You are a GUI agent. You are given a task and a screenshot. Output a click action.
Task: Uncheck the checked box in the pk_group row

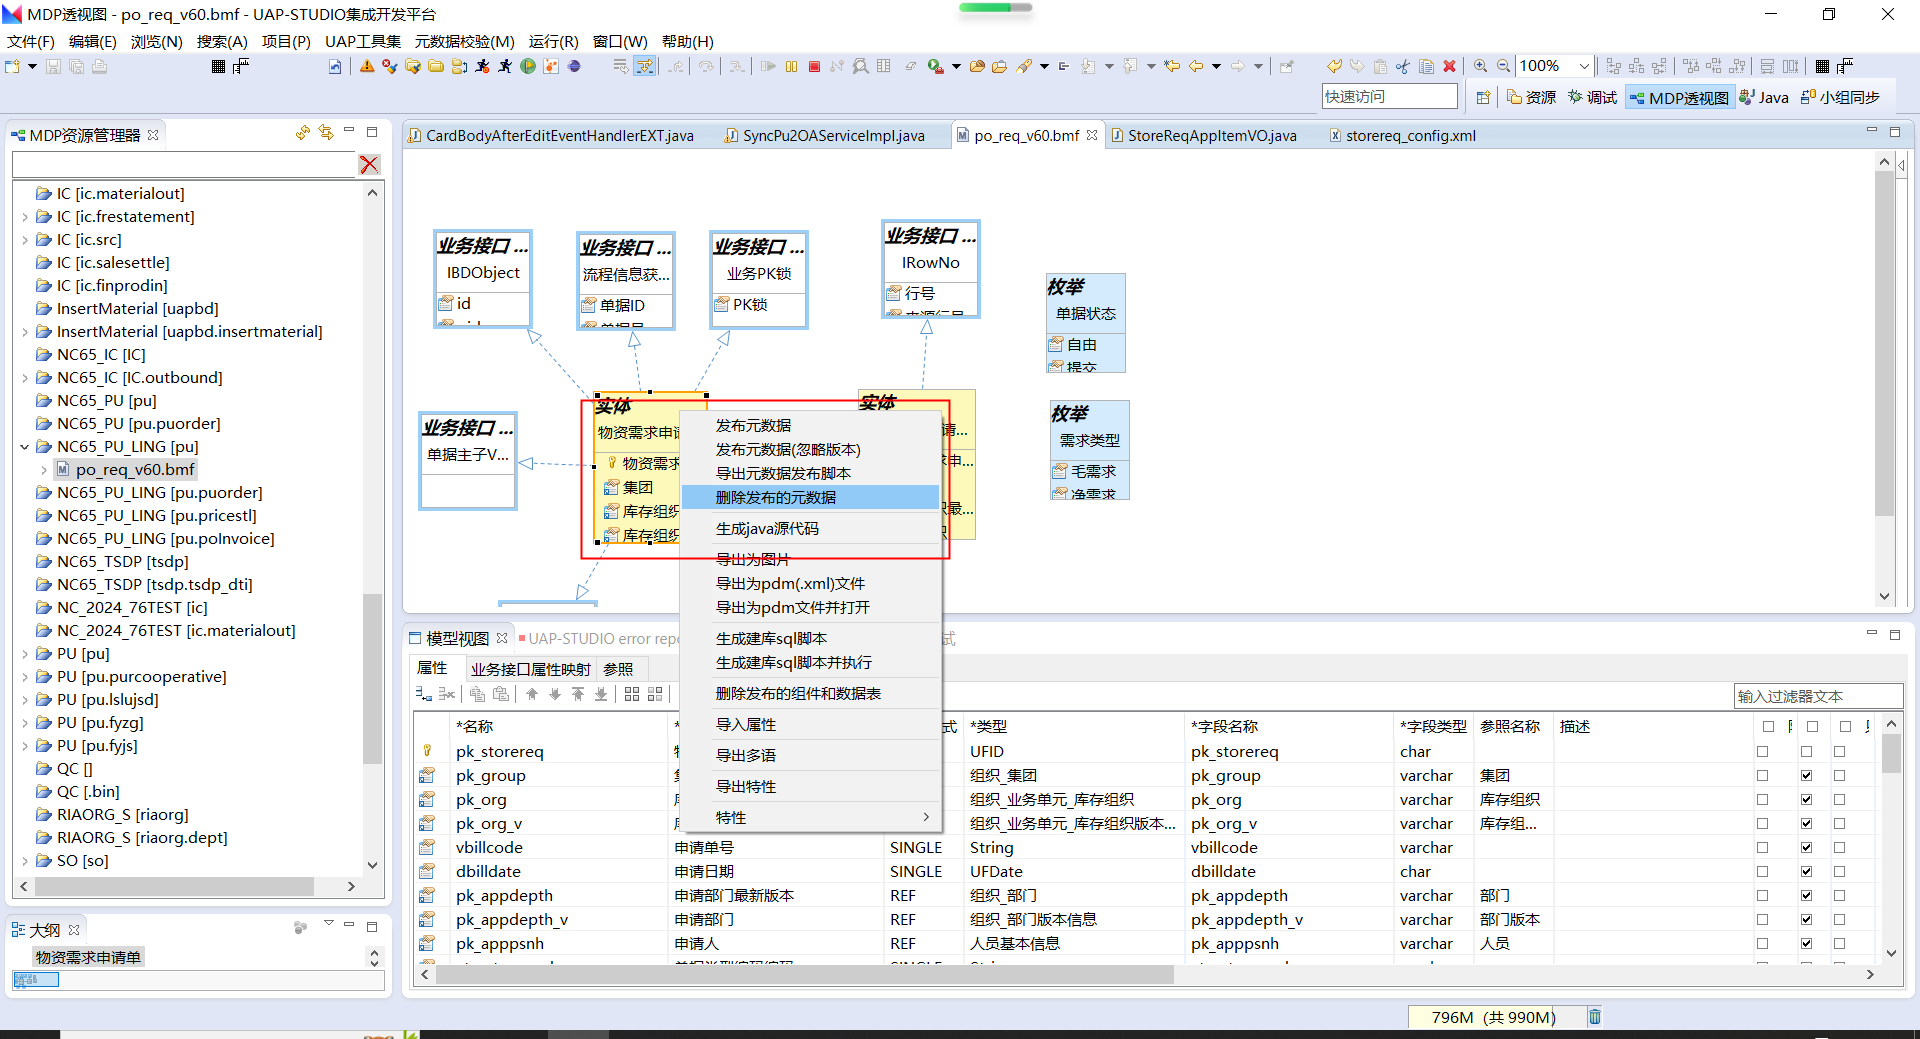pyautogui.click(x=1806, y=775)
